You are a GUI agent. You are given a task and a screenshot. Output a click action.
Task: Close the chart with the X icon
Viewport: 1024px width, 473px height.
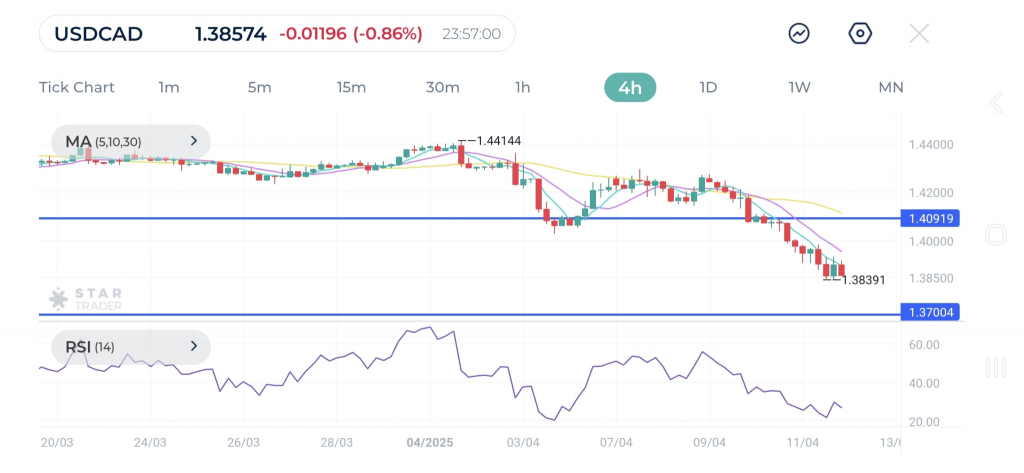pos(919,33)
